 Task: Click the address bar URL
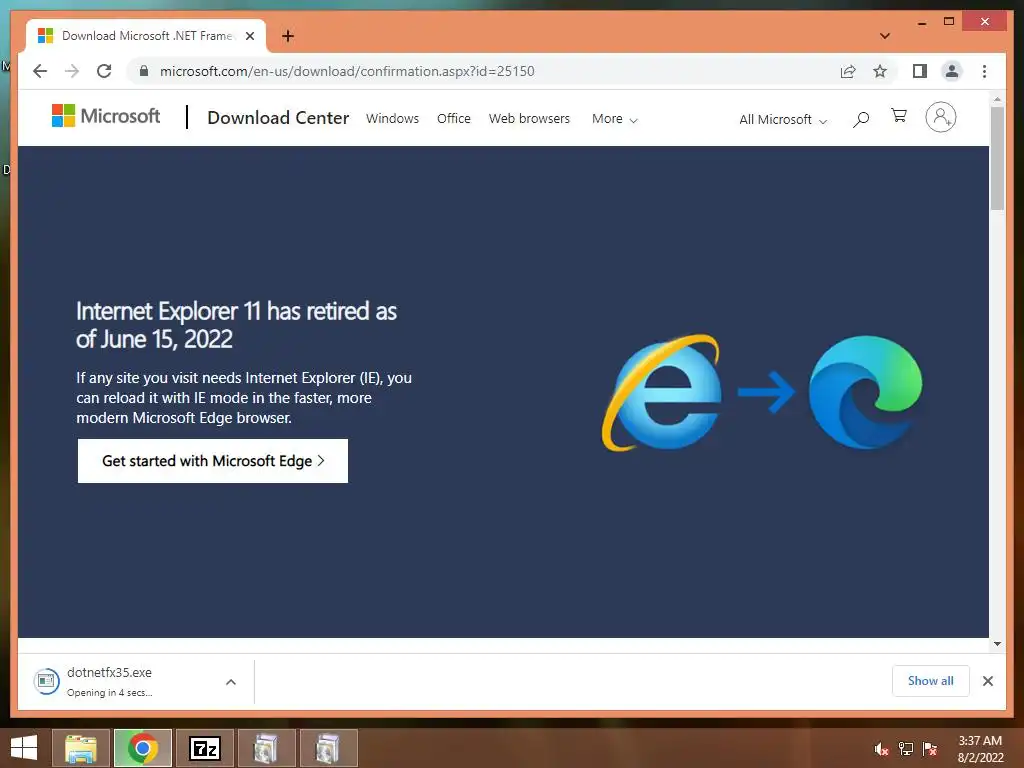click(347, 71)
